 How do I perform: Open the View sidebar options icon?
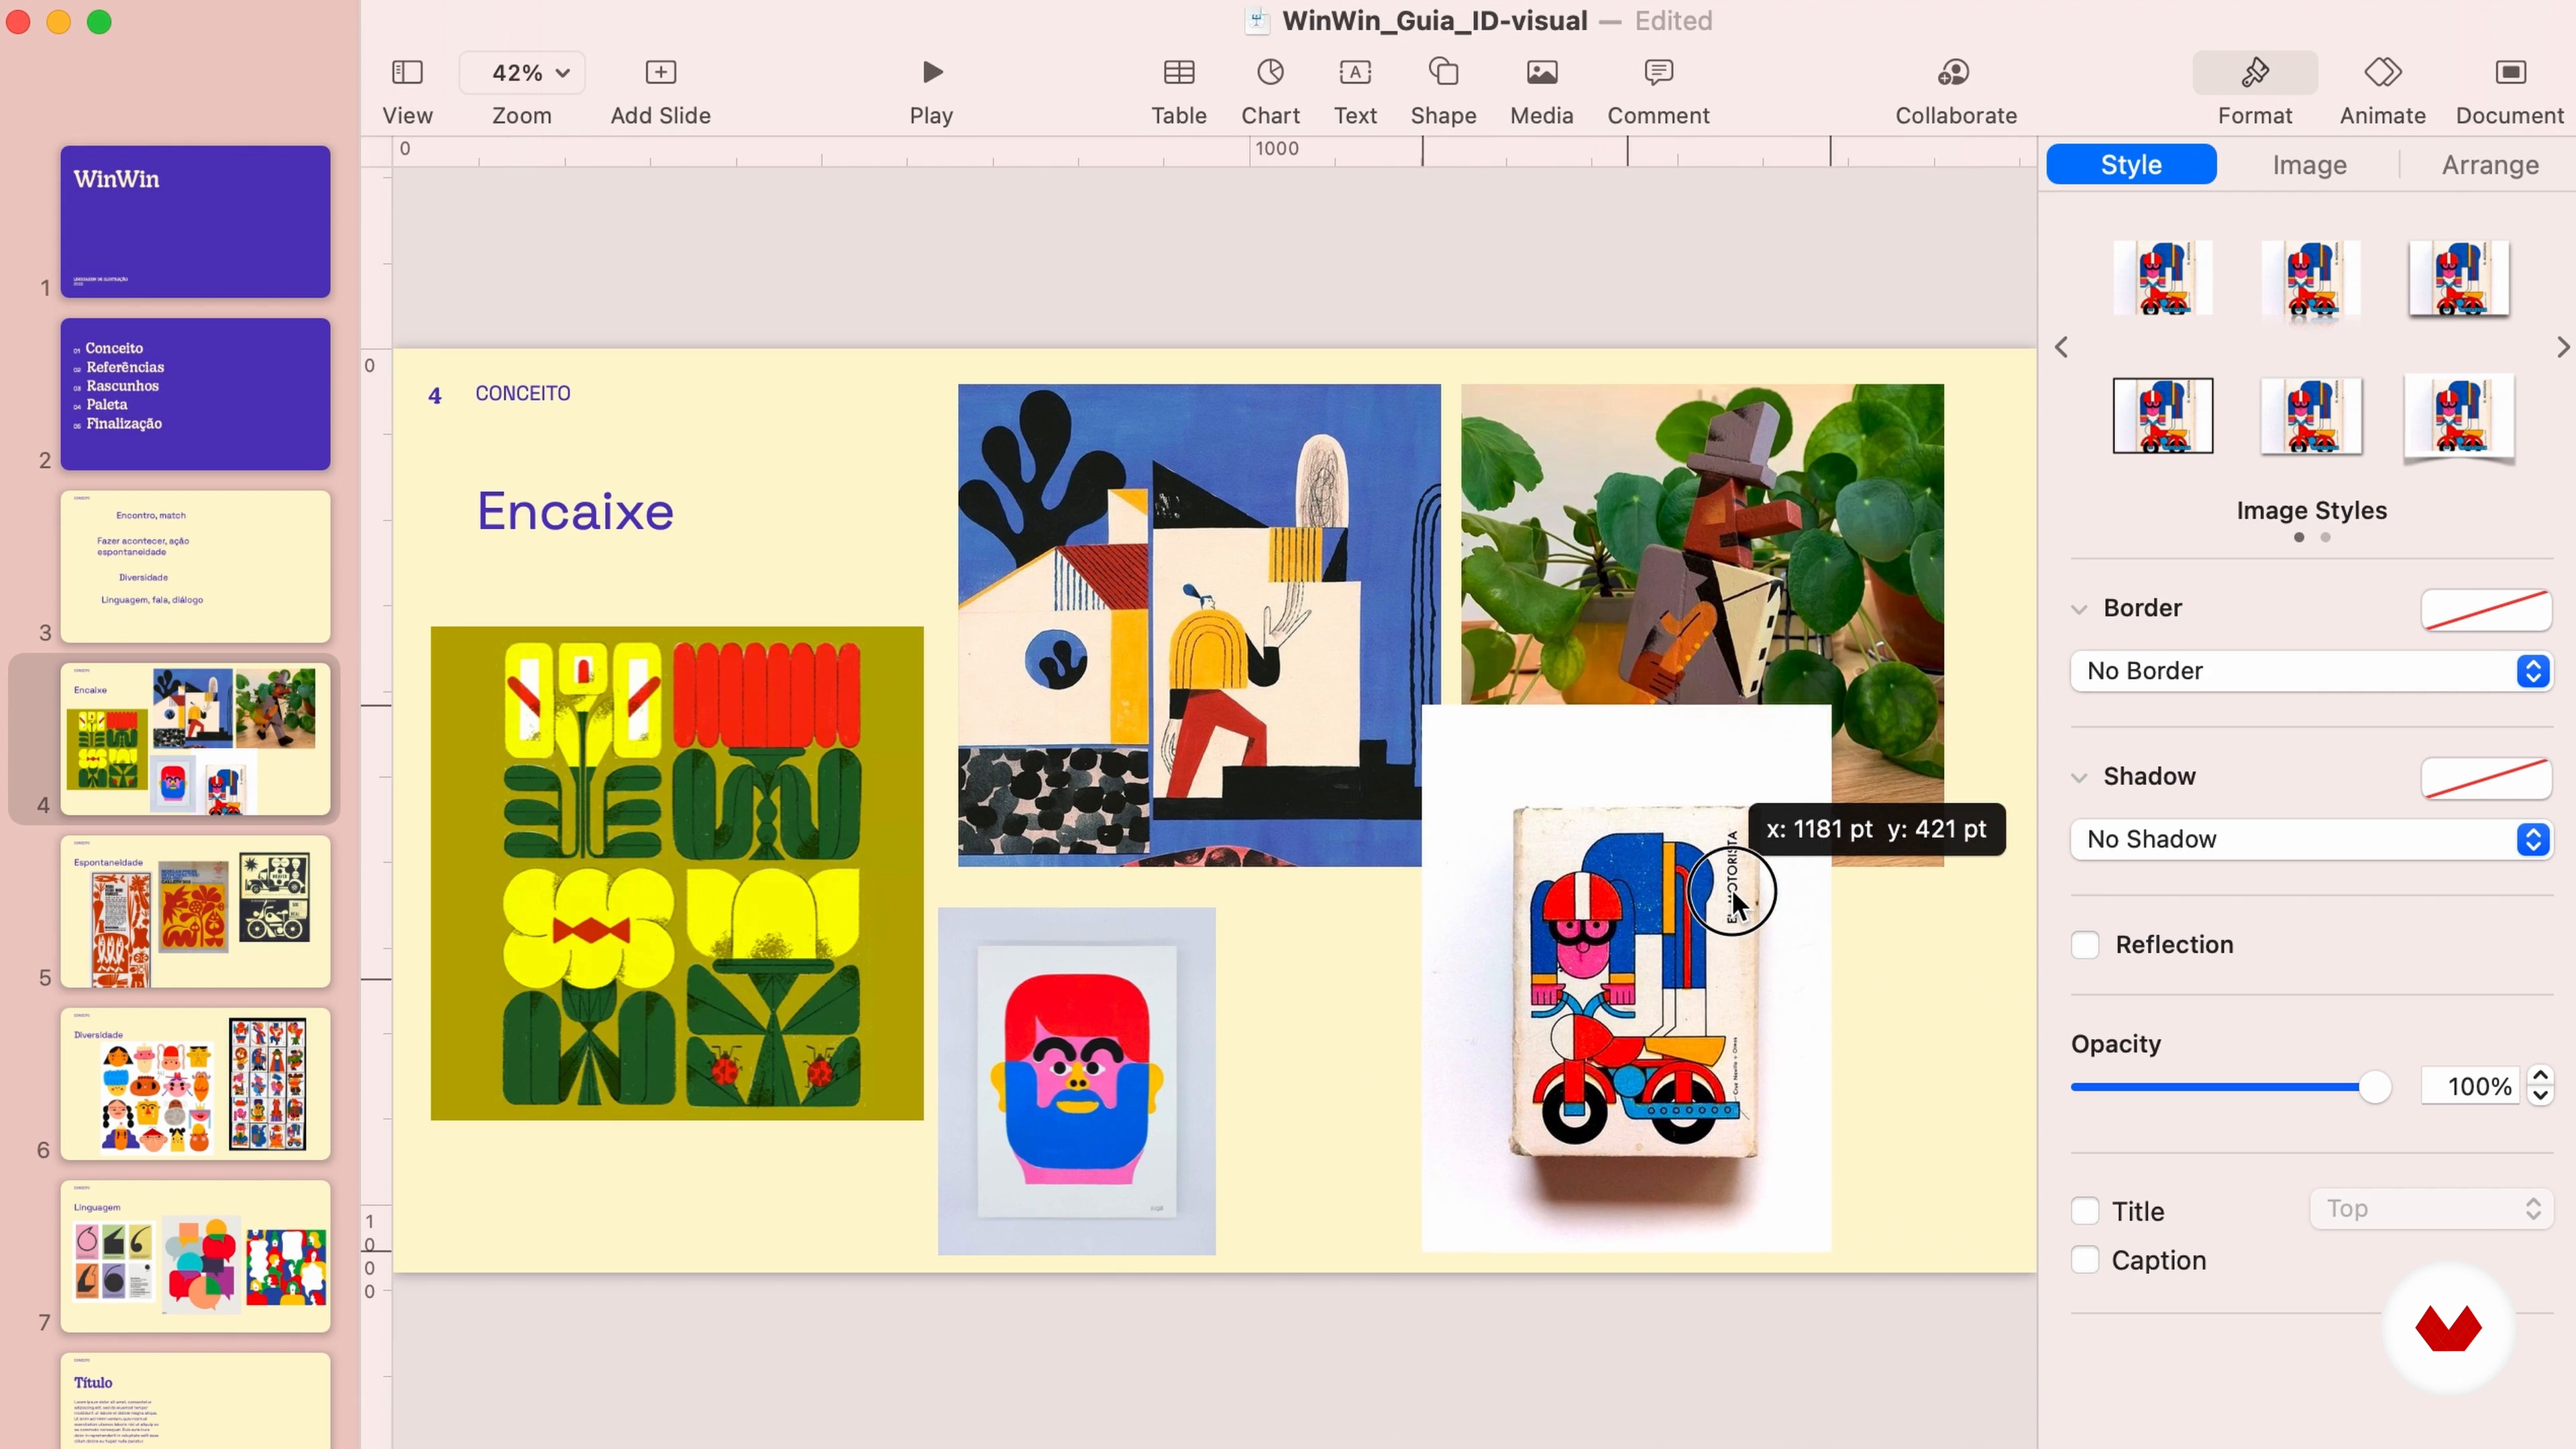click(x=407, y=72)
